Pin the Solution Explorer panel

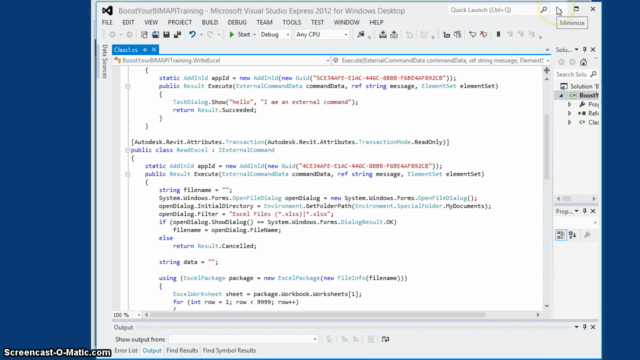[x=584, y=50]
